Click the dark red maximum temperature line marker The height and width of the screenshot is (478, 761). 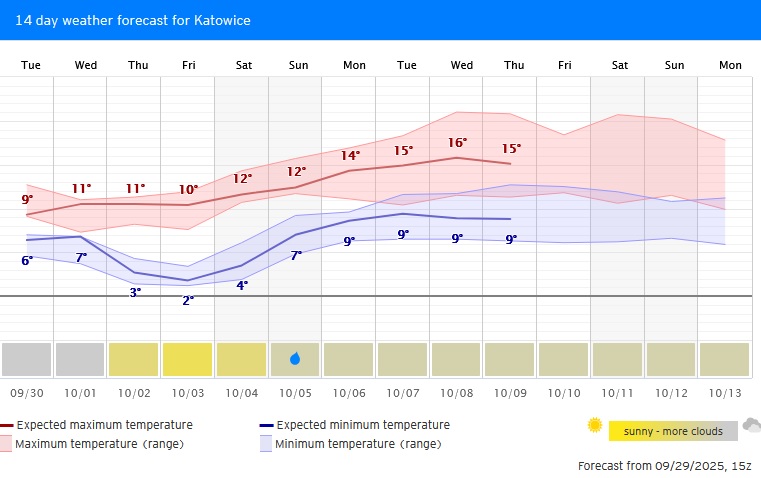click(x=7, y=425)
